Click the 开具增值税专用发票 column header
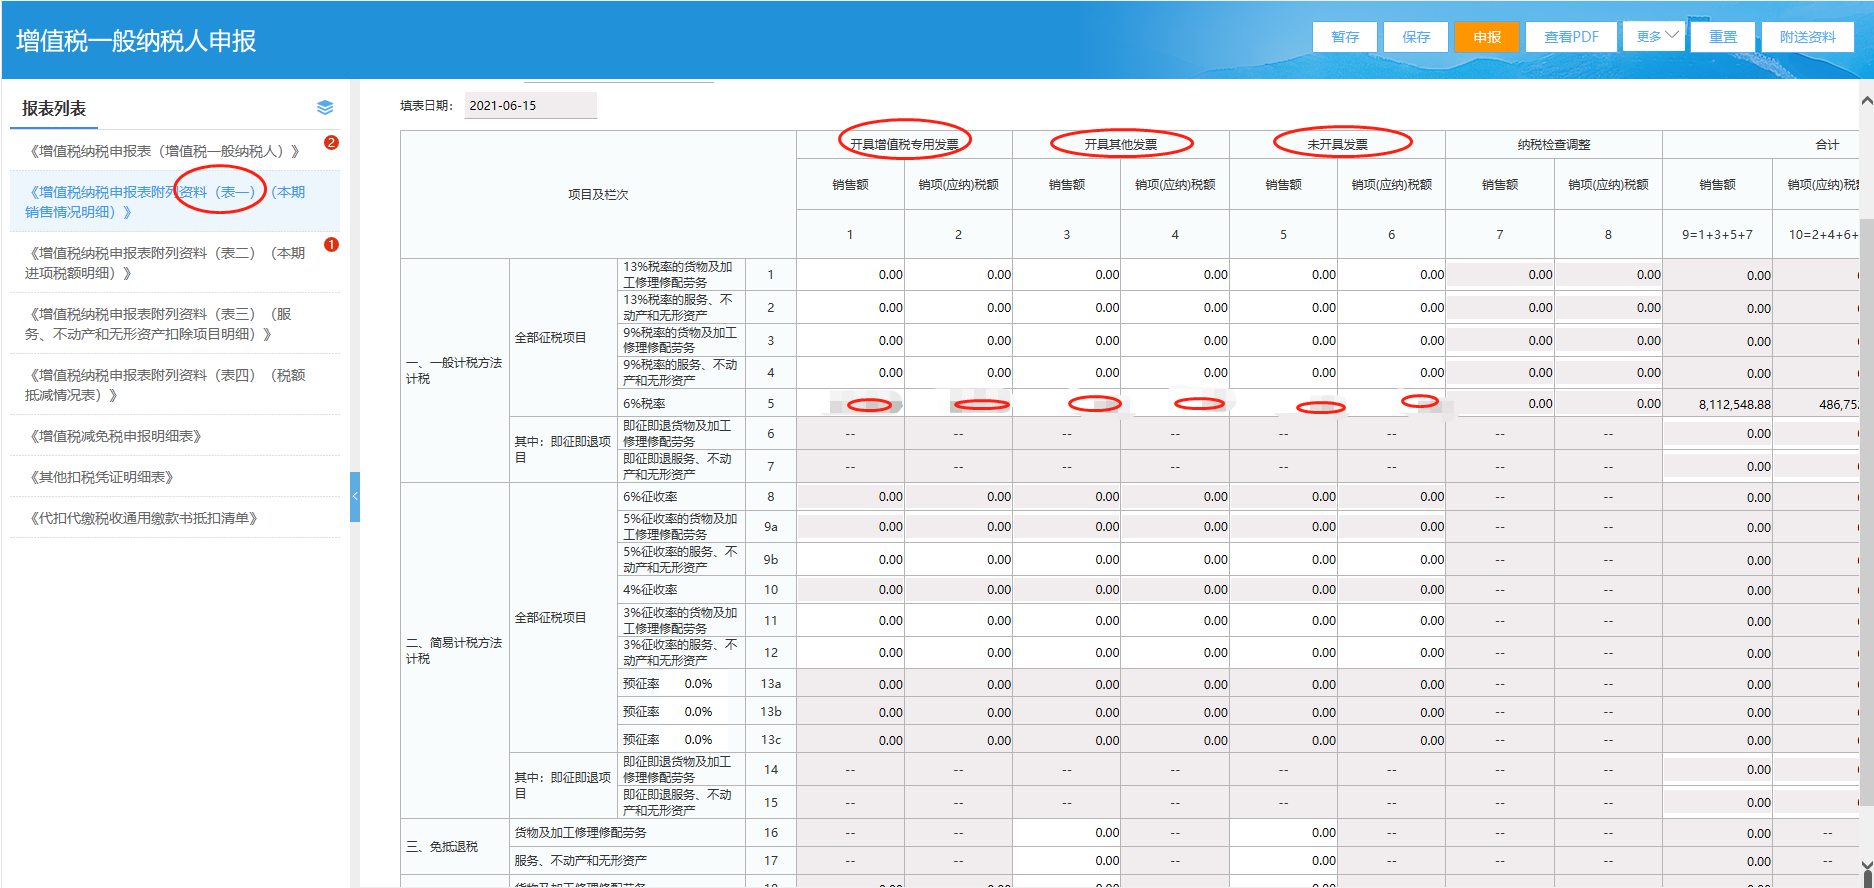Image resolution: width=1874 pixels, height=888 pixels. (x=904, y=145)
